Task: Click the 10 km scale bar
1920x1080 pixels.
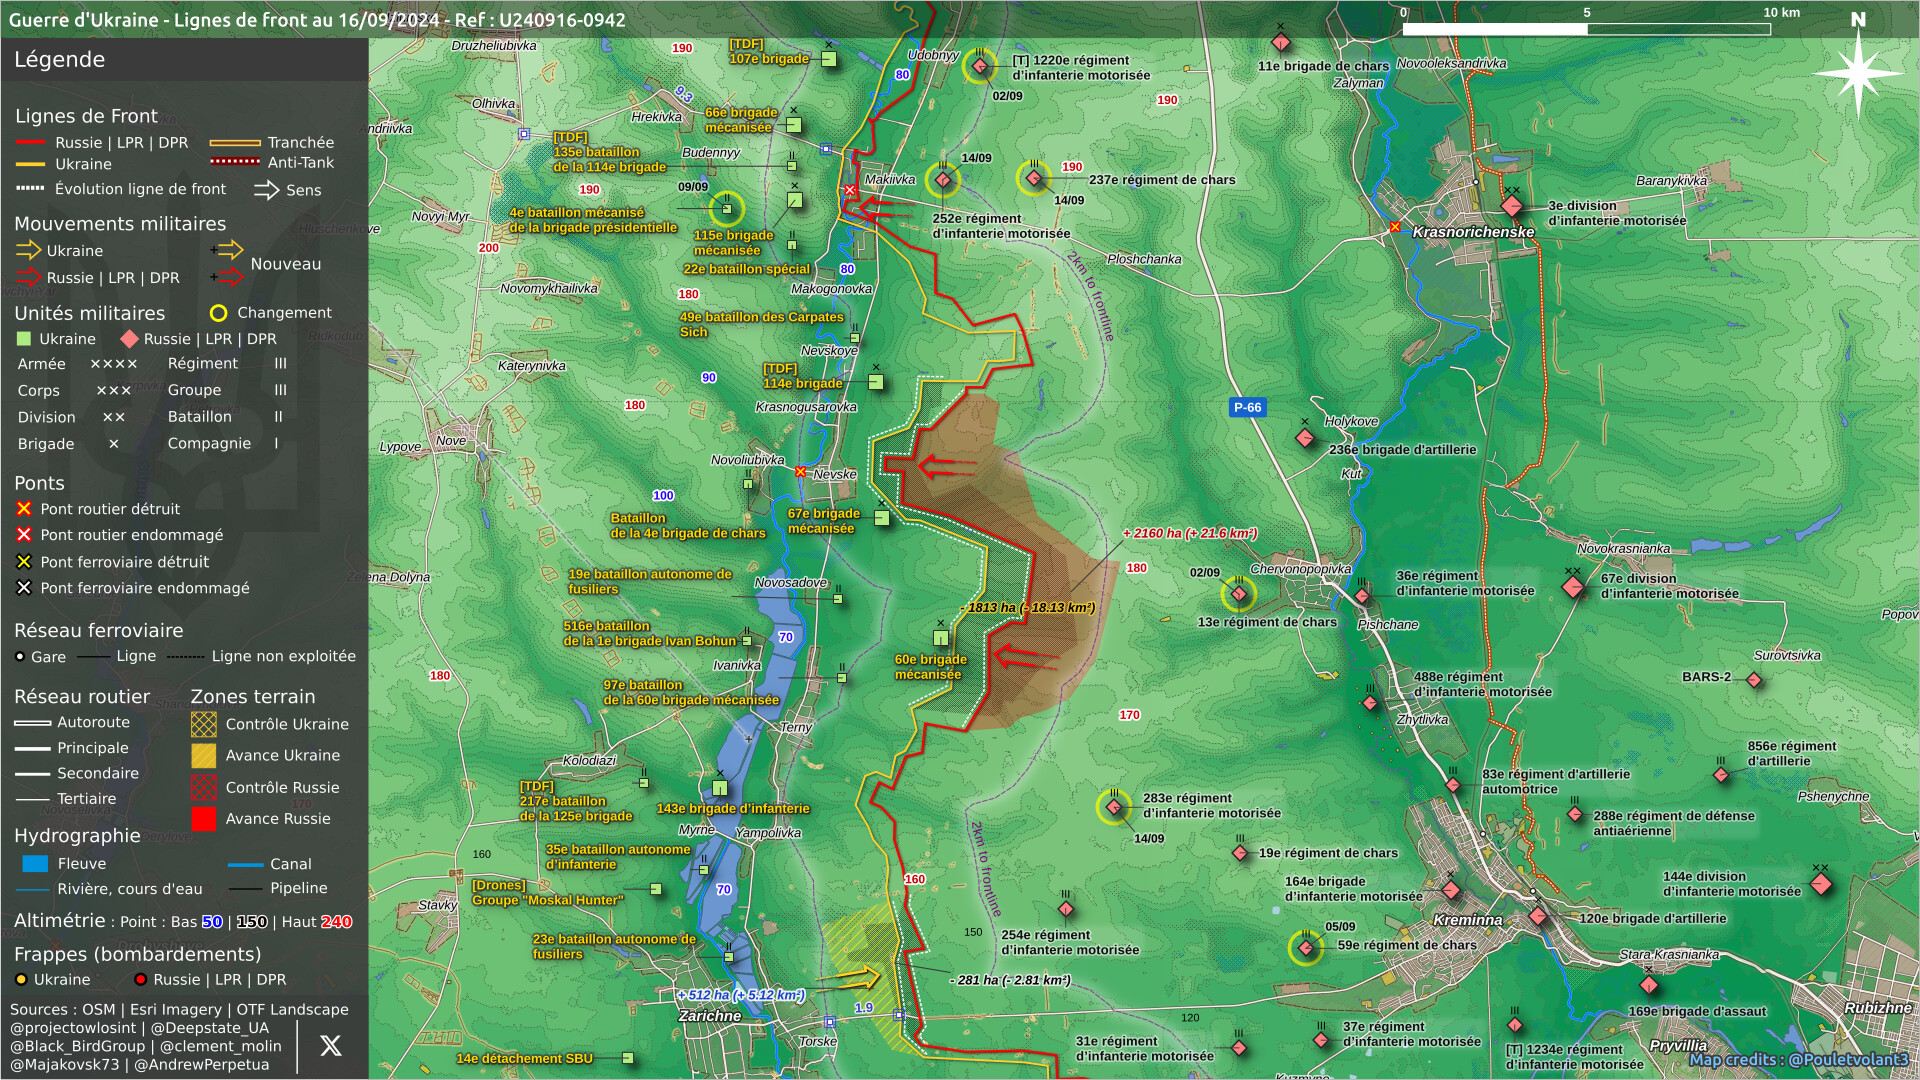Action: click(x=1586, y=29)
